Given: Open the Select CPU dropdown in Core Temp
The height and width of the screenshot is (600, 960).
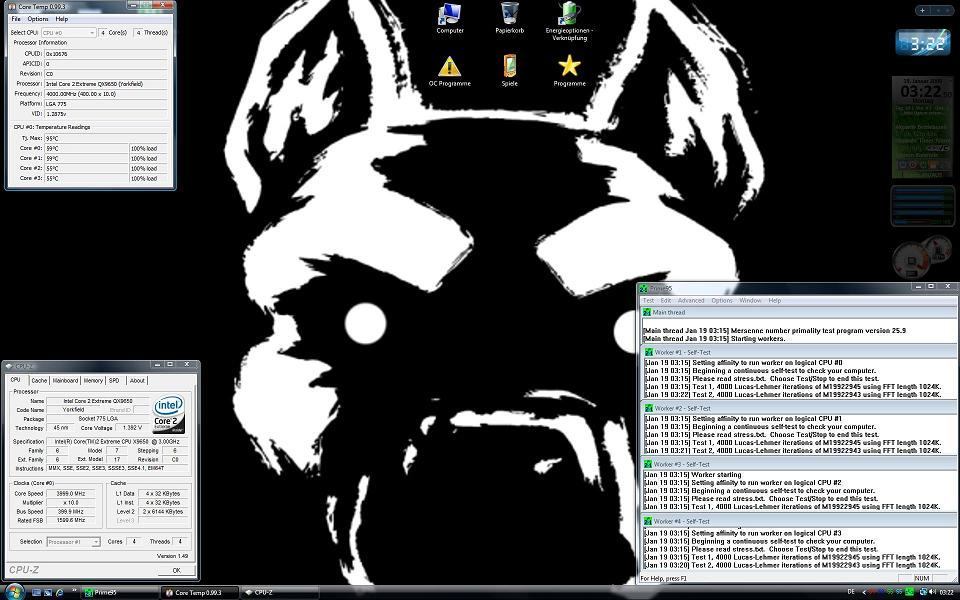Looking at the screenshot, I should click(x=68, y=32).
